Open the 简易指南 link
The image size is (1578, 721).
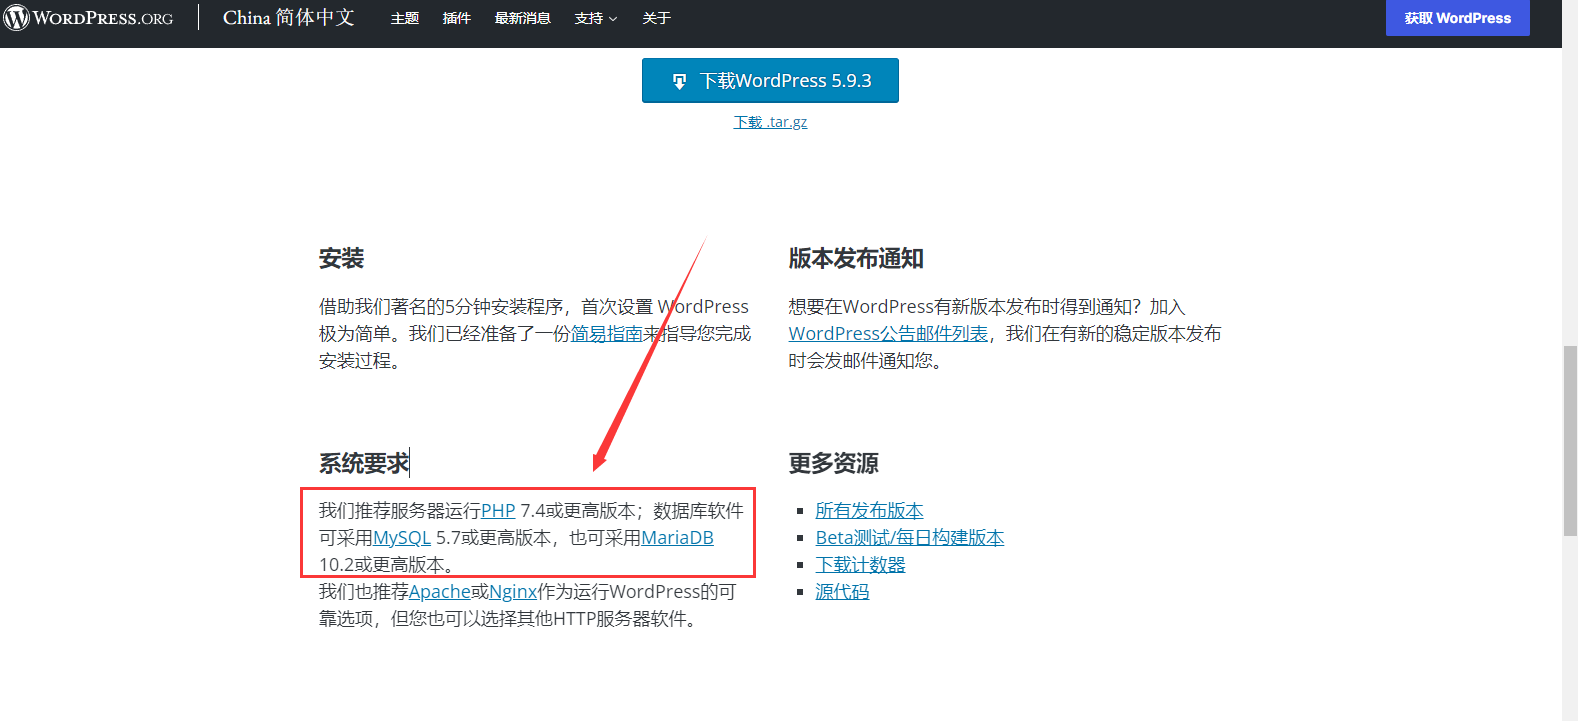pos(606,334)
